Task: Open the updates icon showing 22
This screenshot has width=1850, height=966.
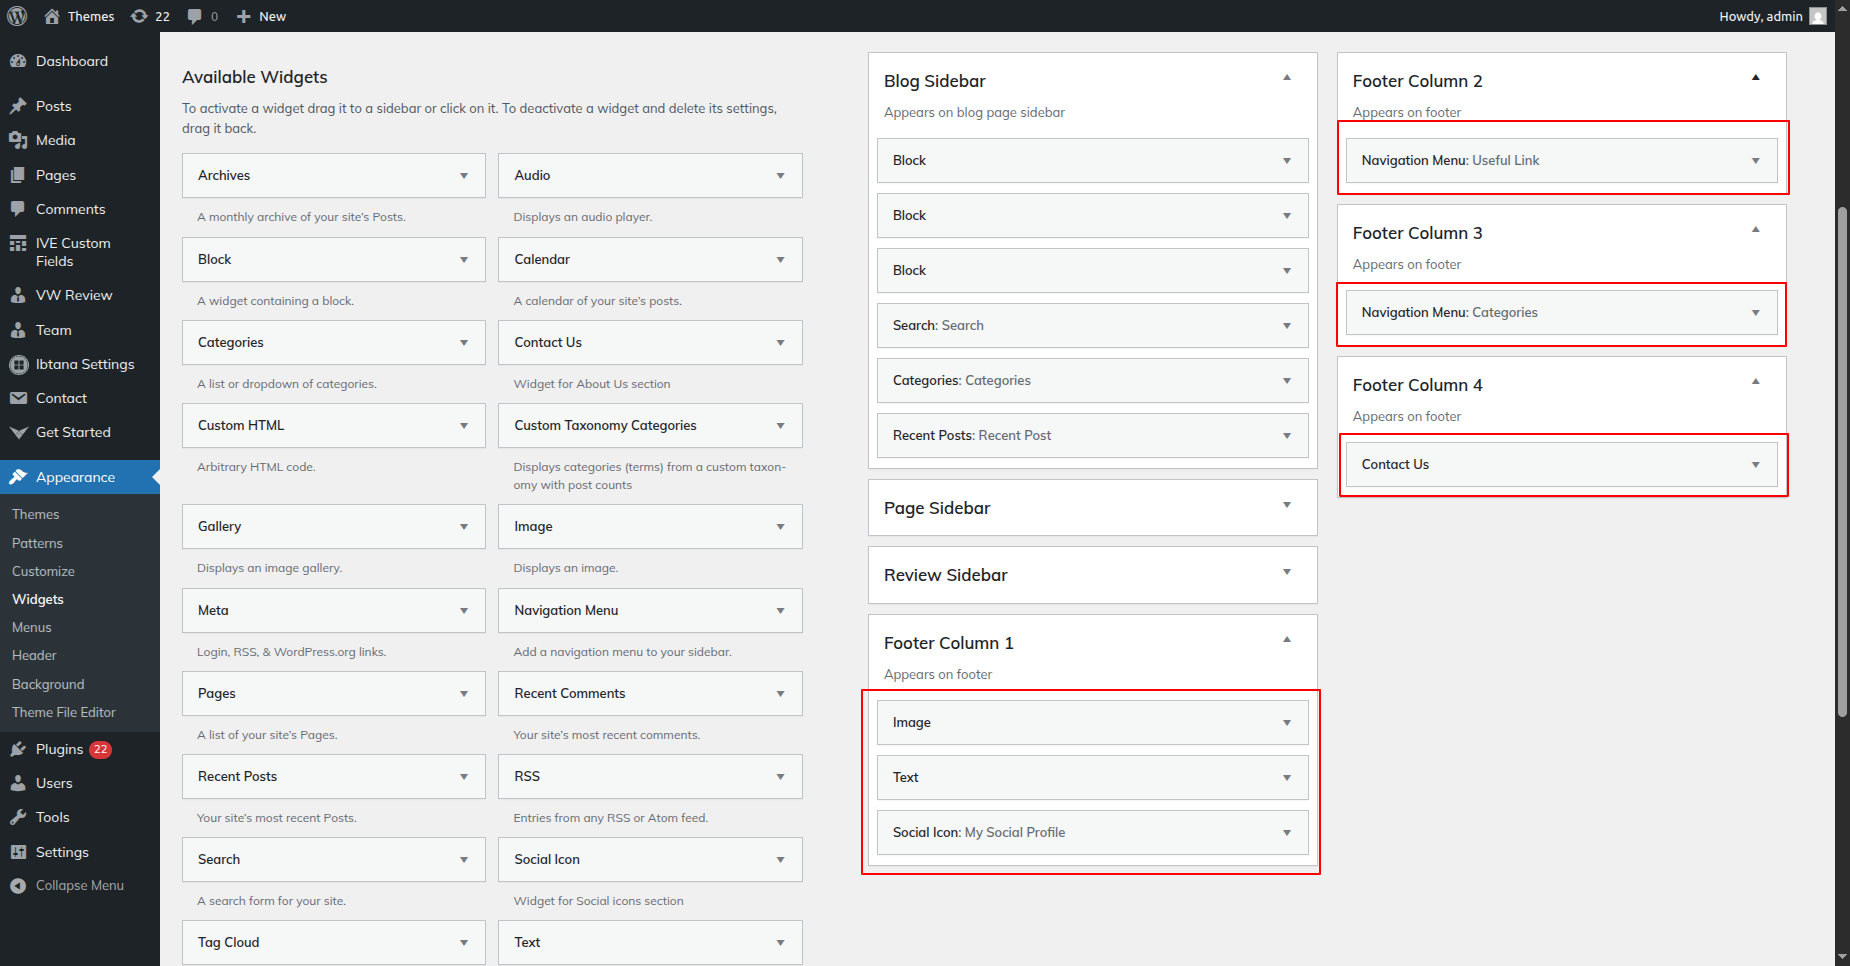Action: 140,16
